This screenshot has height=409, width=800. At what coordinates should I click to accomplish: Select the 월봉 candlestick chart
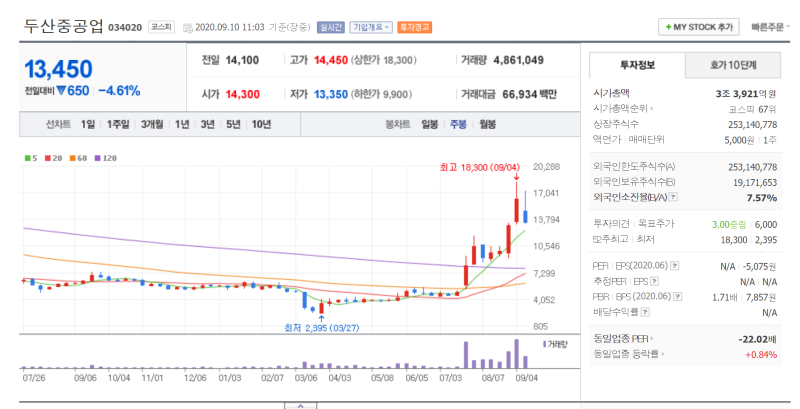click(x=487, y=124)
